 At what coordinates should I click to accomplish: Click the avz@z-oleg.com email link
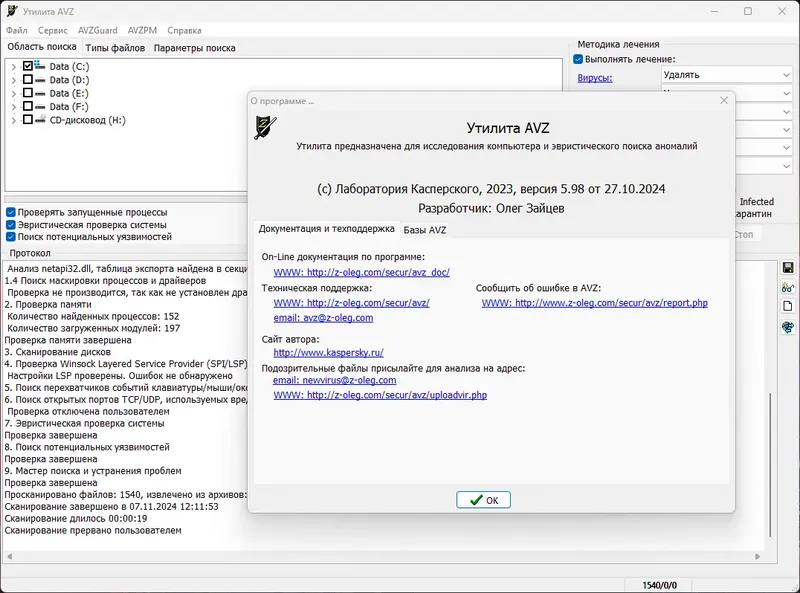tap(323, 318)
